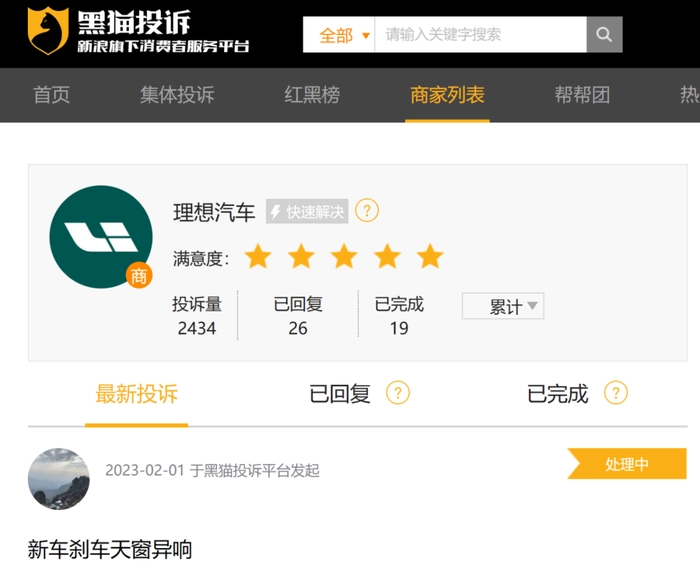700x576 pixels.
Task: Select 商家列表 in the navigation bar
Action: (447, 95)
